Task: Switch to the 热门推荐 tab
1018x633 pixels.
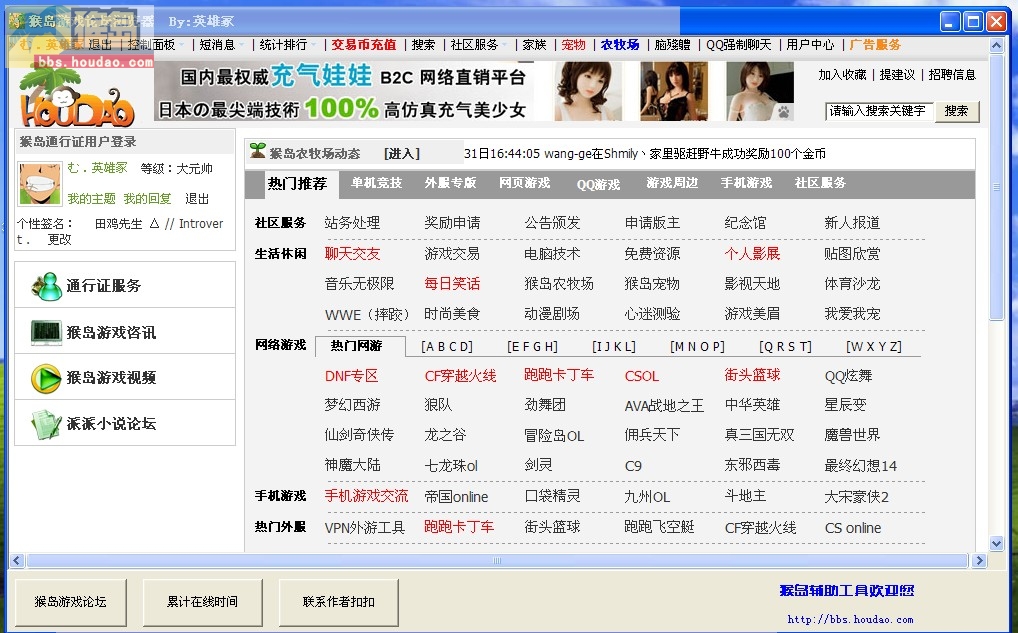Action: [x=297, y=184]
